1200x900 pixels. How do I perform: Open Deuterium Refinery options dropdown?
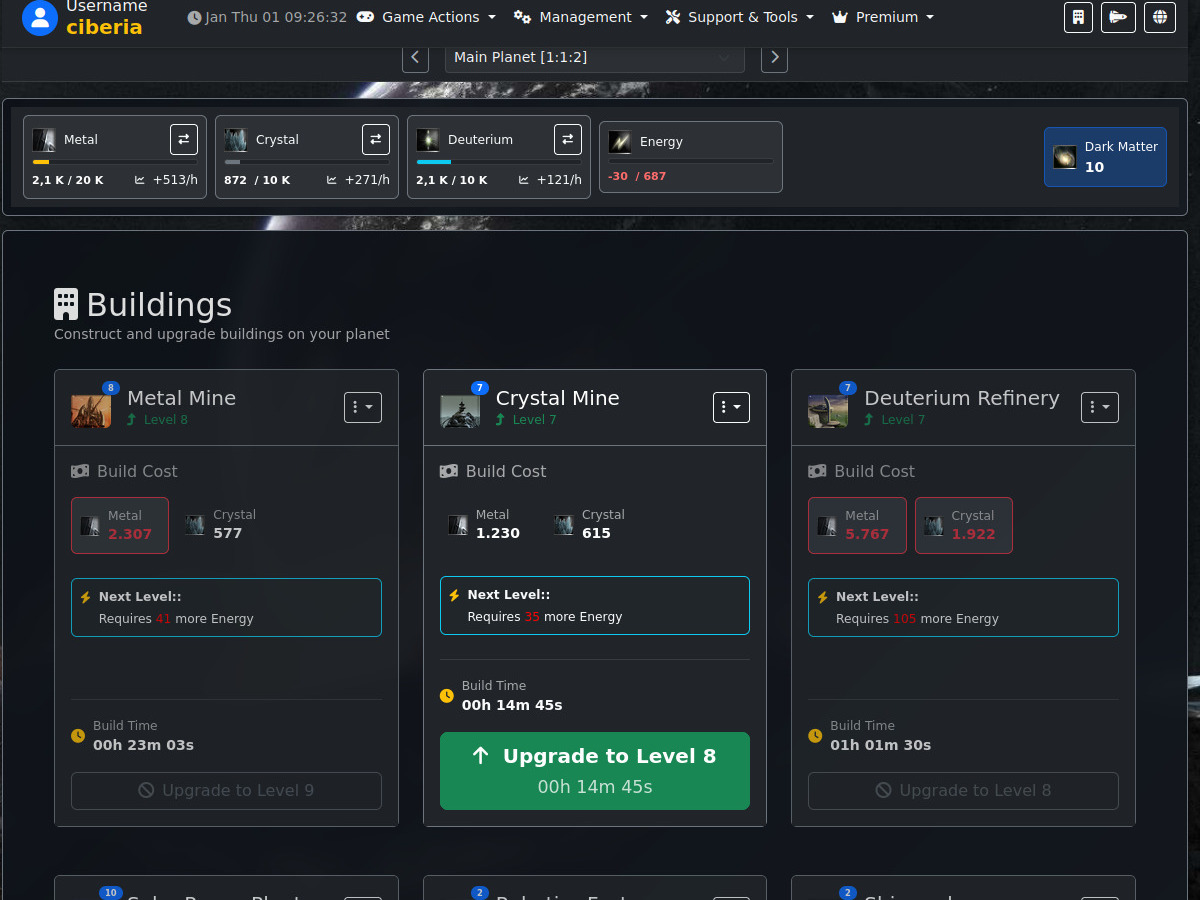pos(1099,408)
